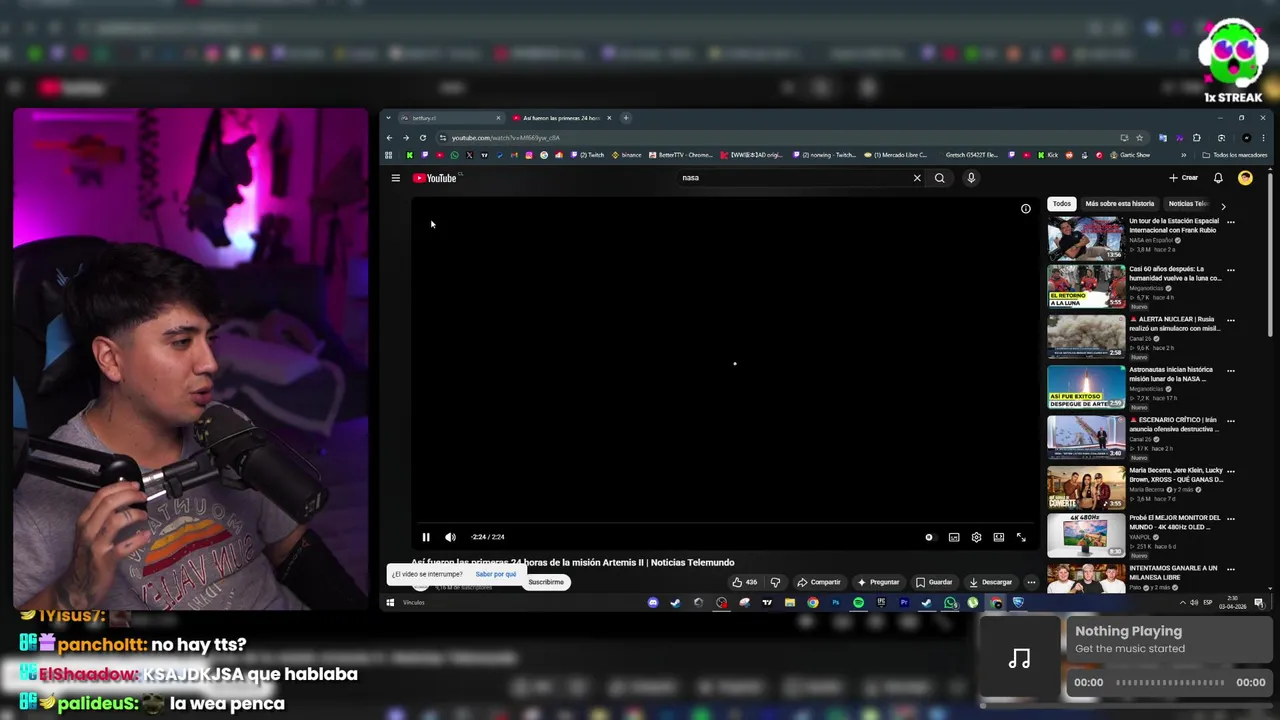Run the search with the magnifier icon

coord(940,178)
